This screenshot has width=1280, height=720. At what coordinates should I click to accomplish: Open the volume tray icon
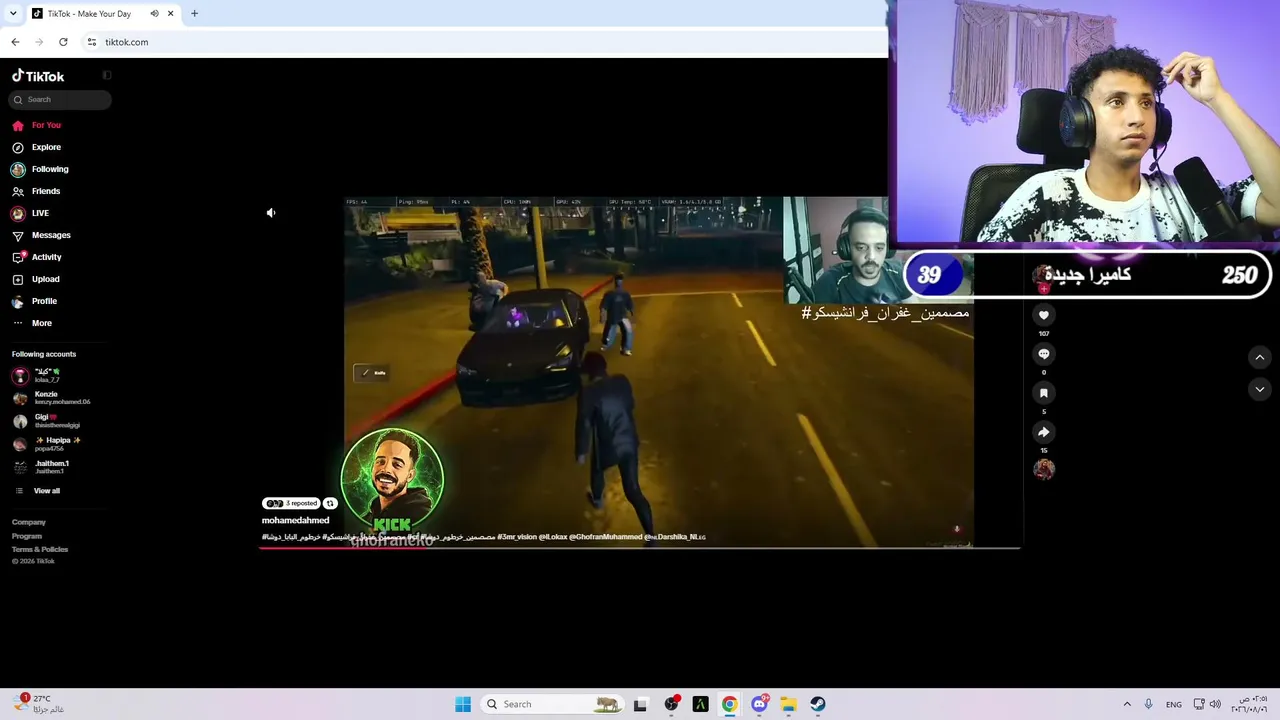tap(1215, 704)
